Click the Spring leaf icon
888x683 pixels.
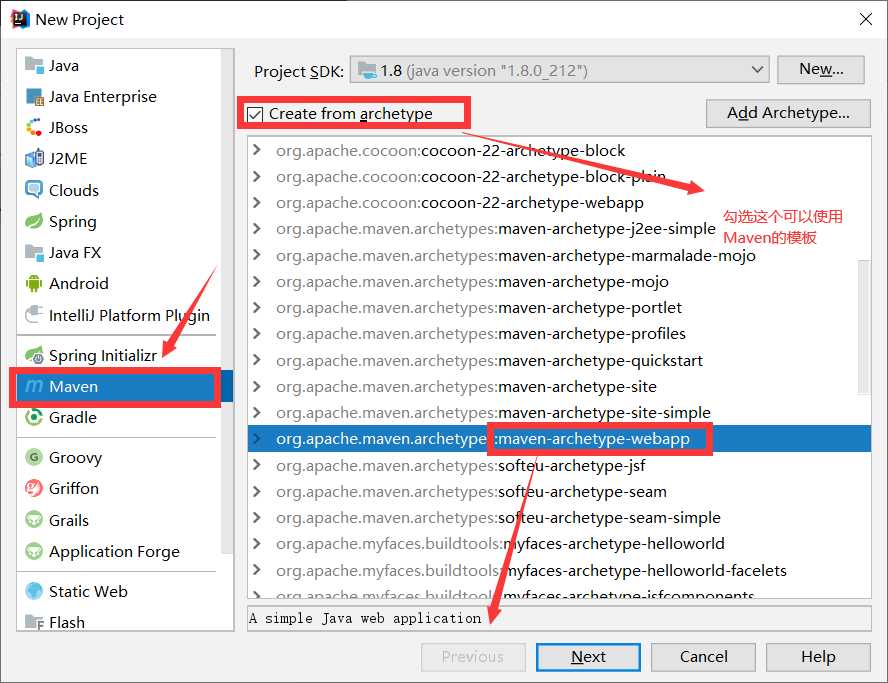tap(34, 221)
